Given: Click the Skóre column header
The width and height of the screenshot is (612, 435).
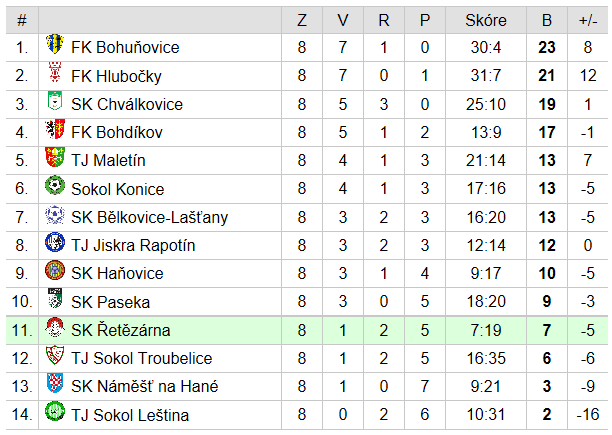Looking at the screenshot, I should pos(486,20).
